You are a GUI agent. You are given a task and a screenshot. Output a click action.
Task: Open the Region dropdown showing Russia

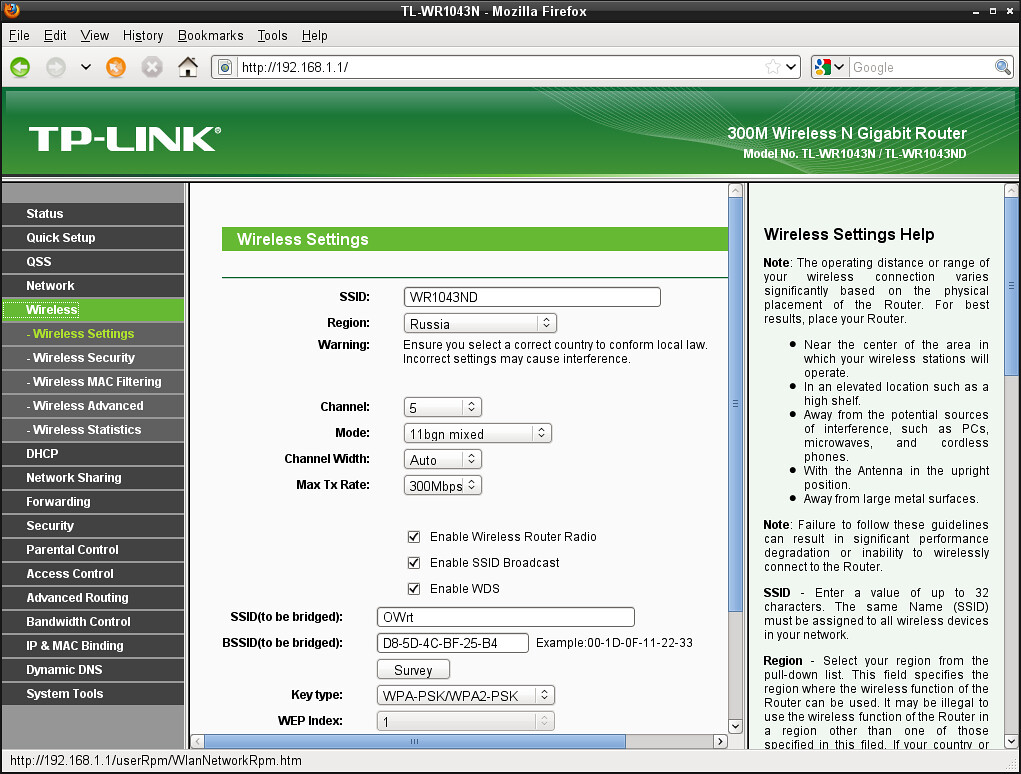click(480, 324)
